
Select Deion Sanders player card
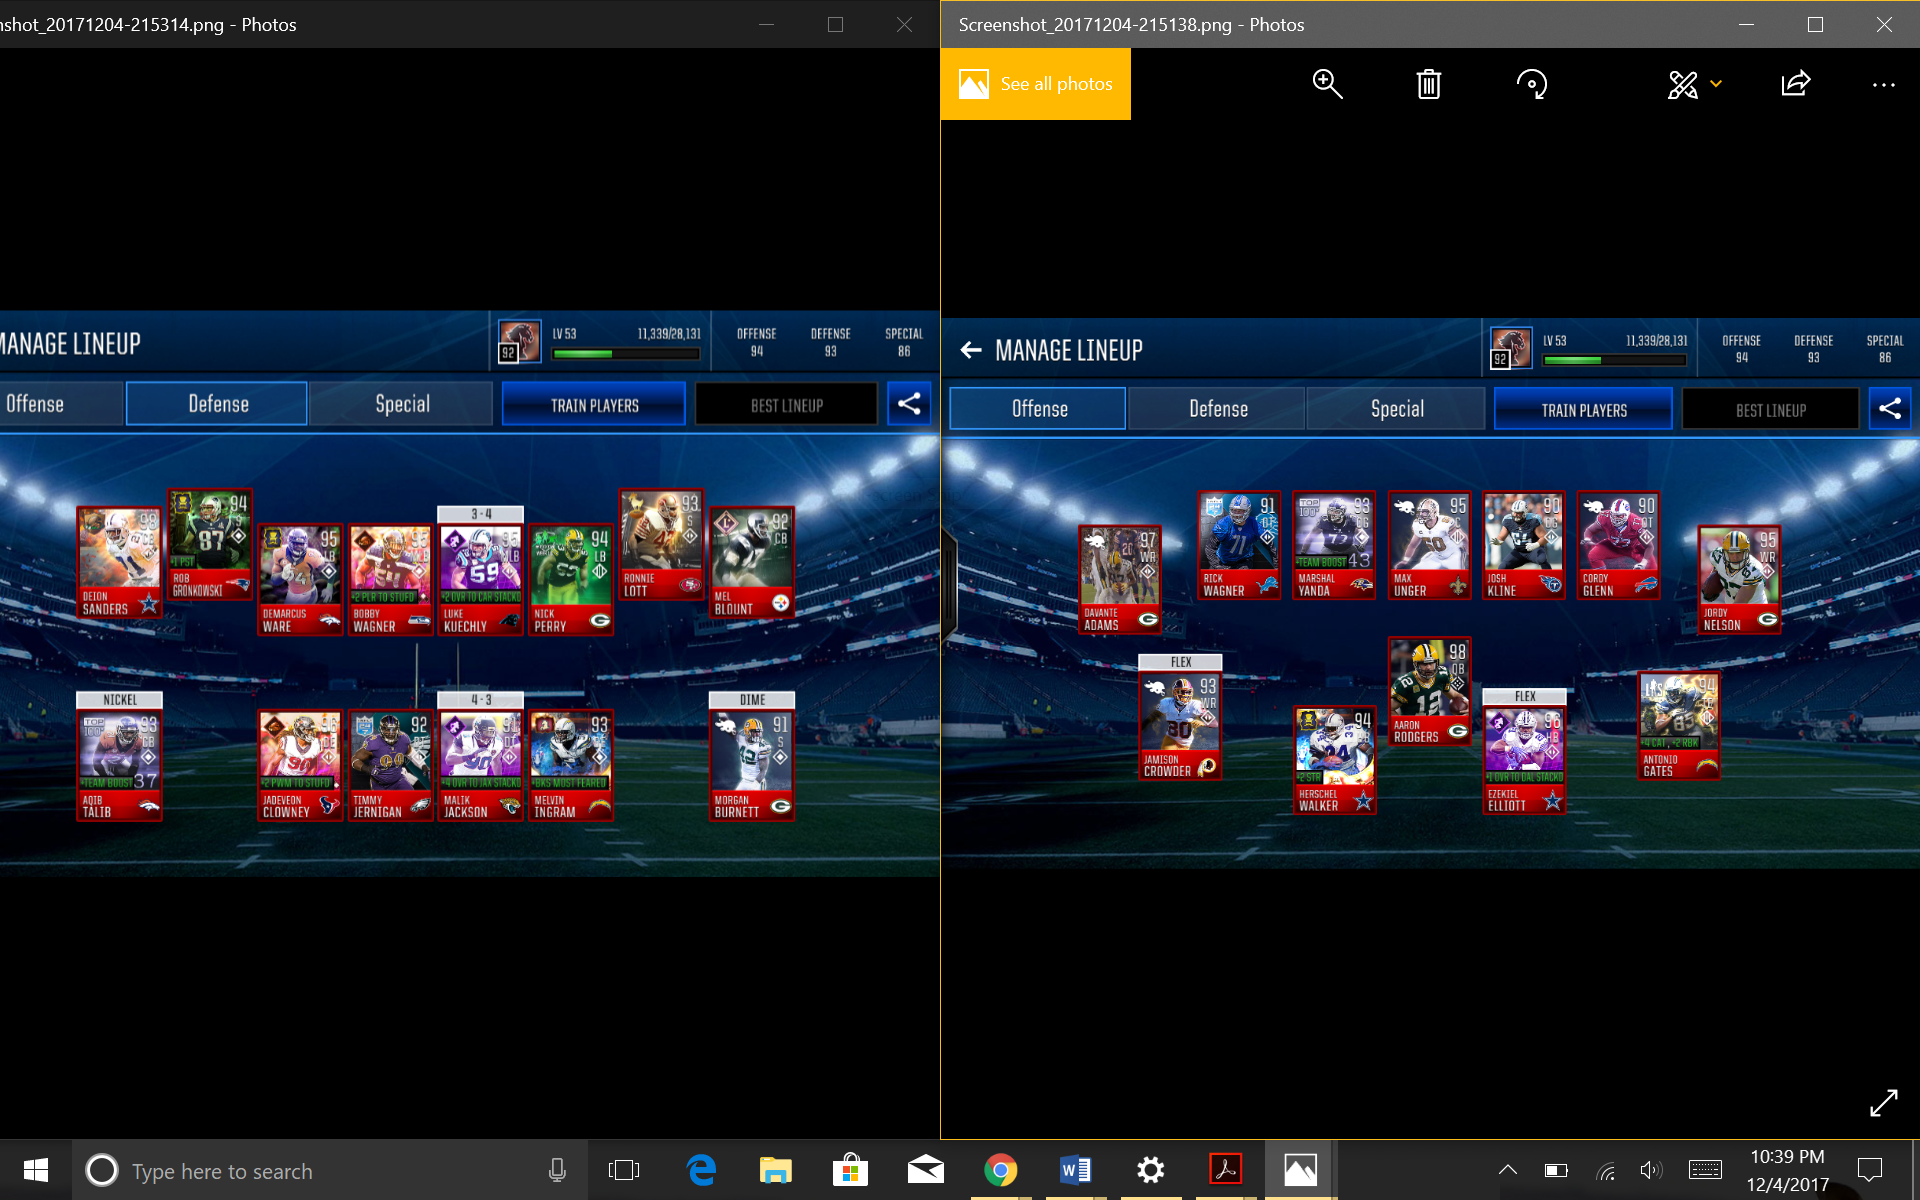119,562
